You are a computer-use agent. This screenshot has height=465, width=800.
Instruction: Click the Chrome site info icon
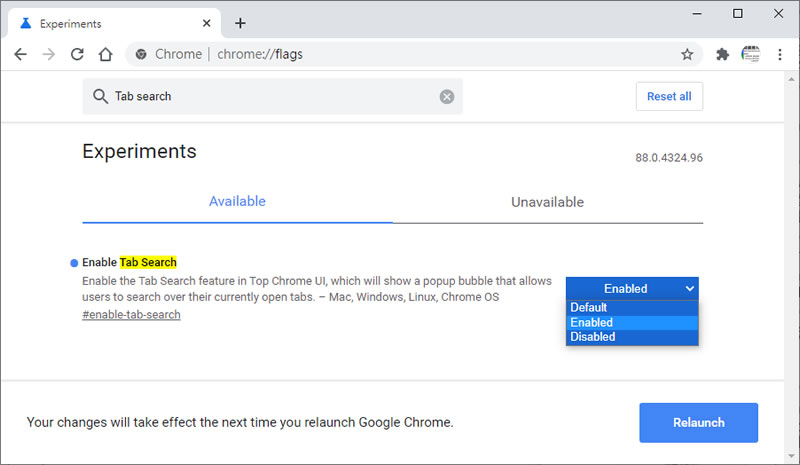coord(141,54)
